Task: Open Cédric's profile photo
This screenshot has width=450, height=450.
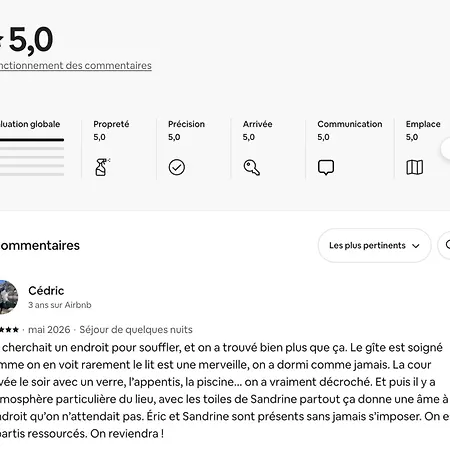Action: [8, 297]
